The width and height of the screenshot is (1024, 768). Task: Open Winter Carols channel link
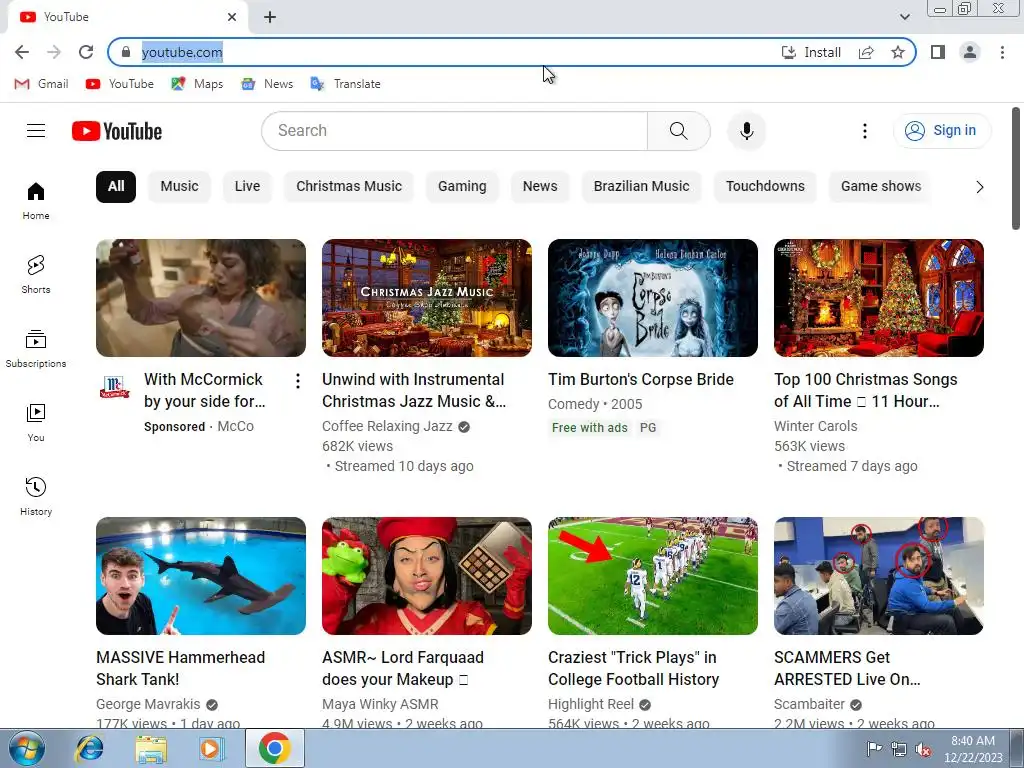click(816, 426)
